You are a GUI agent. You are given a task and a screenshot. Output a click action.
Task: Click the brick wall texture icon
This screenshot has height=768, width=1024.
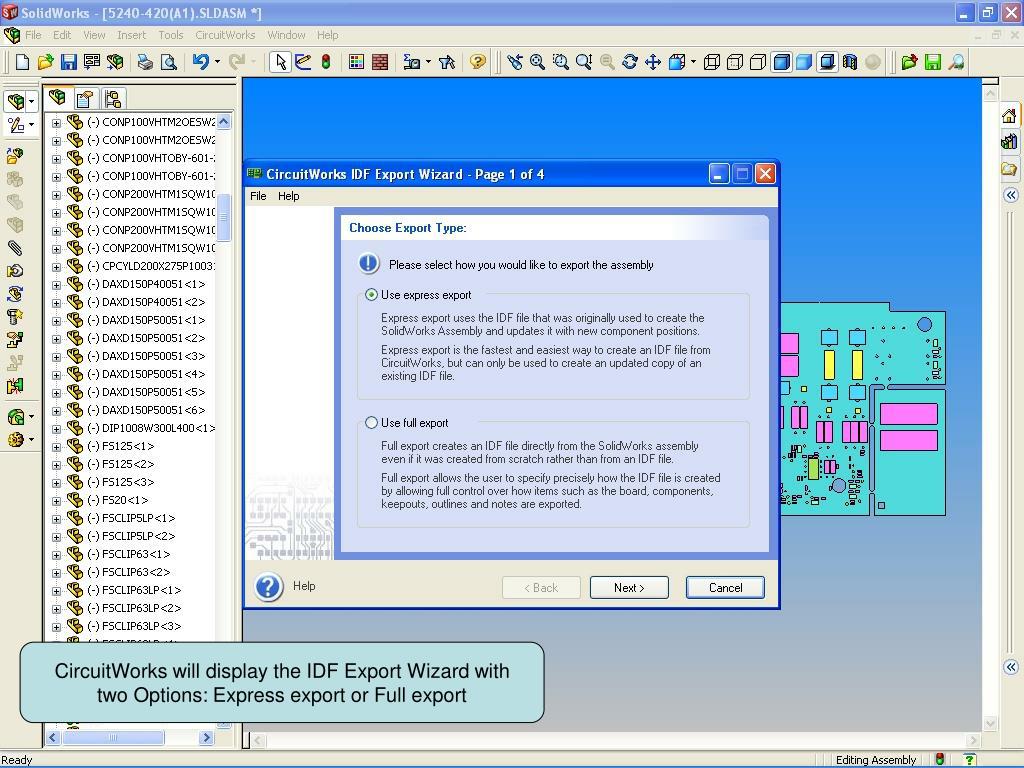point(379,62)
